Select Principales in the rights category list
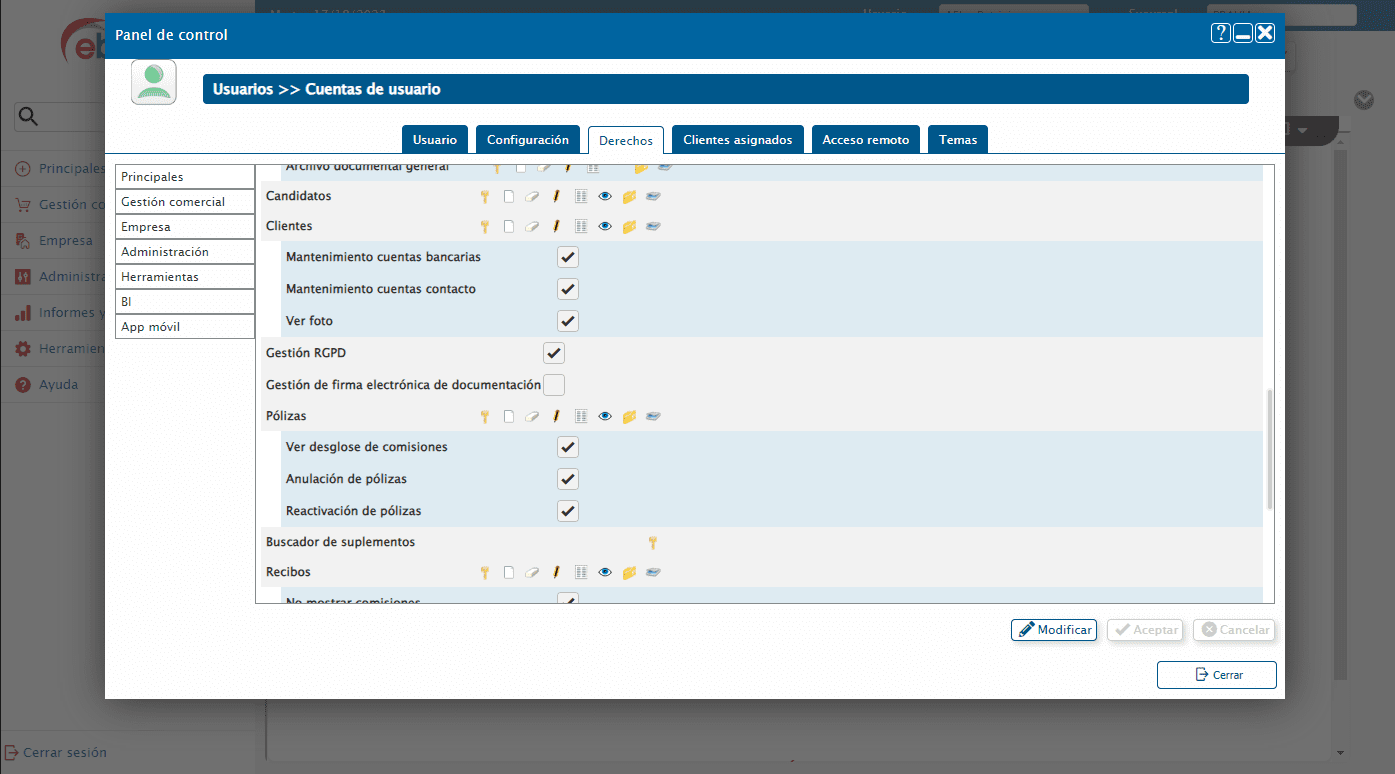Screen dimensions: 1395x774 (x=185, y=177)
